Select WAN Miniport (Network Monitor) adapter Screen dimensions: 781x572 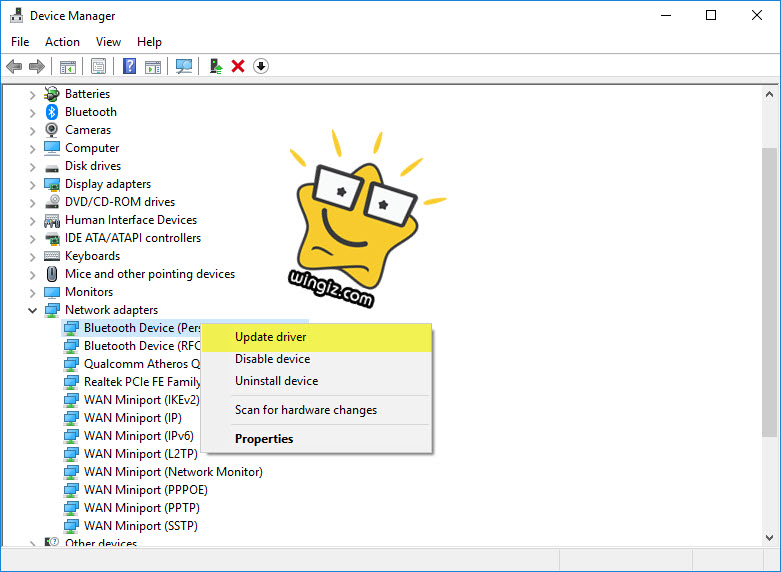(173, 472)
